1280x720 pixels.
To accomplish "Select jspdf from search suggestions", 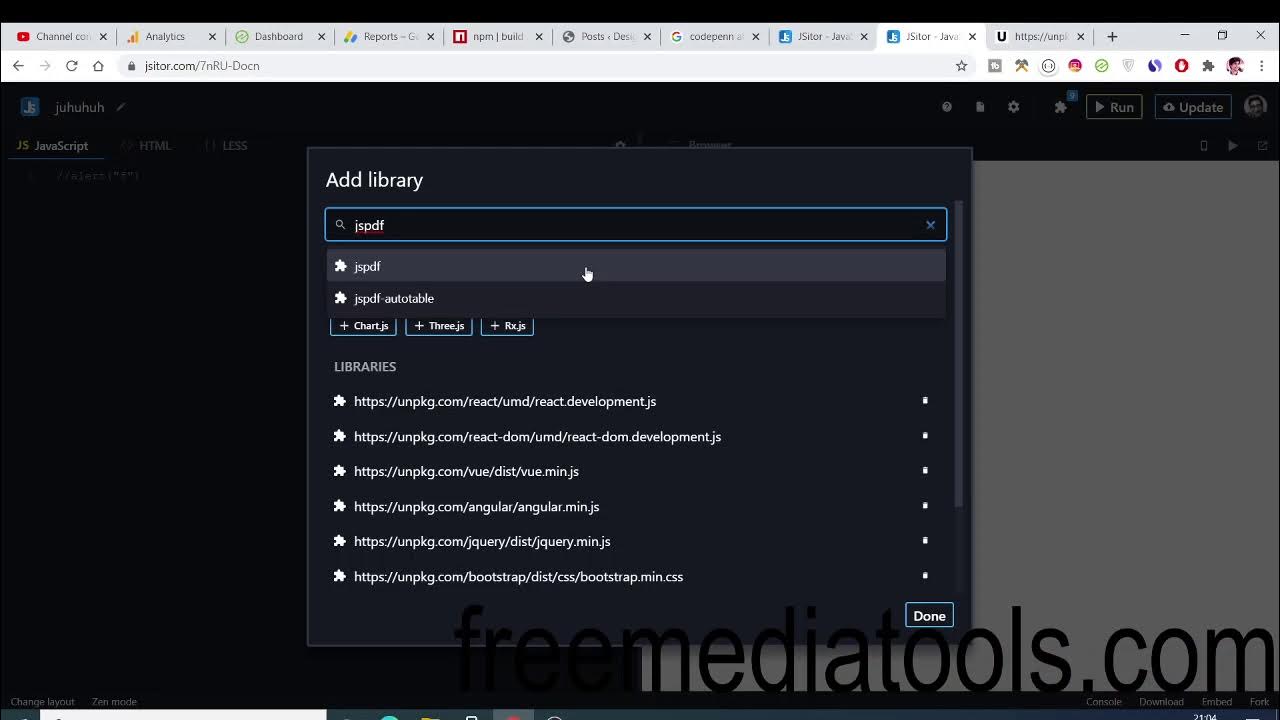I will tap(368, 267).
